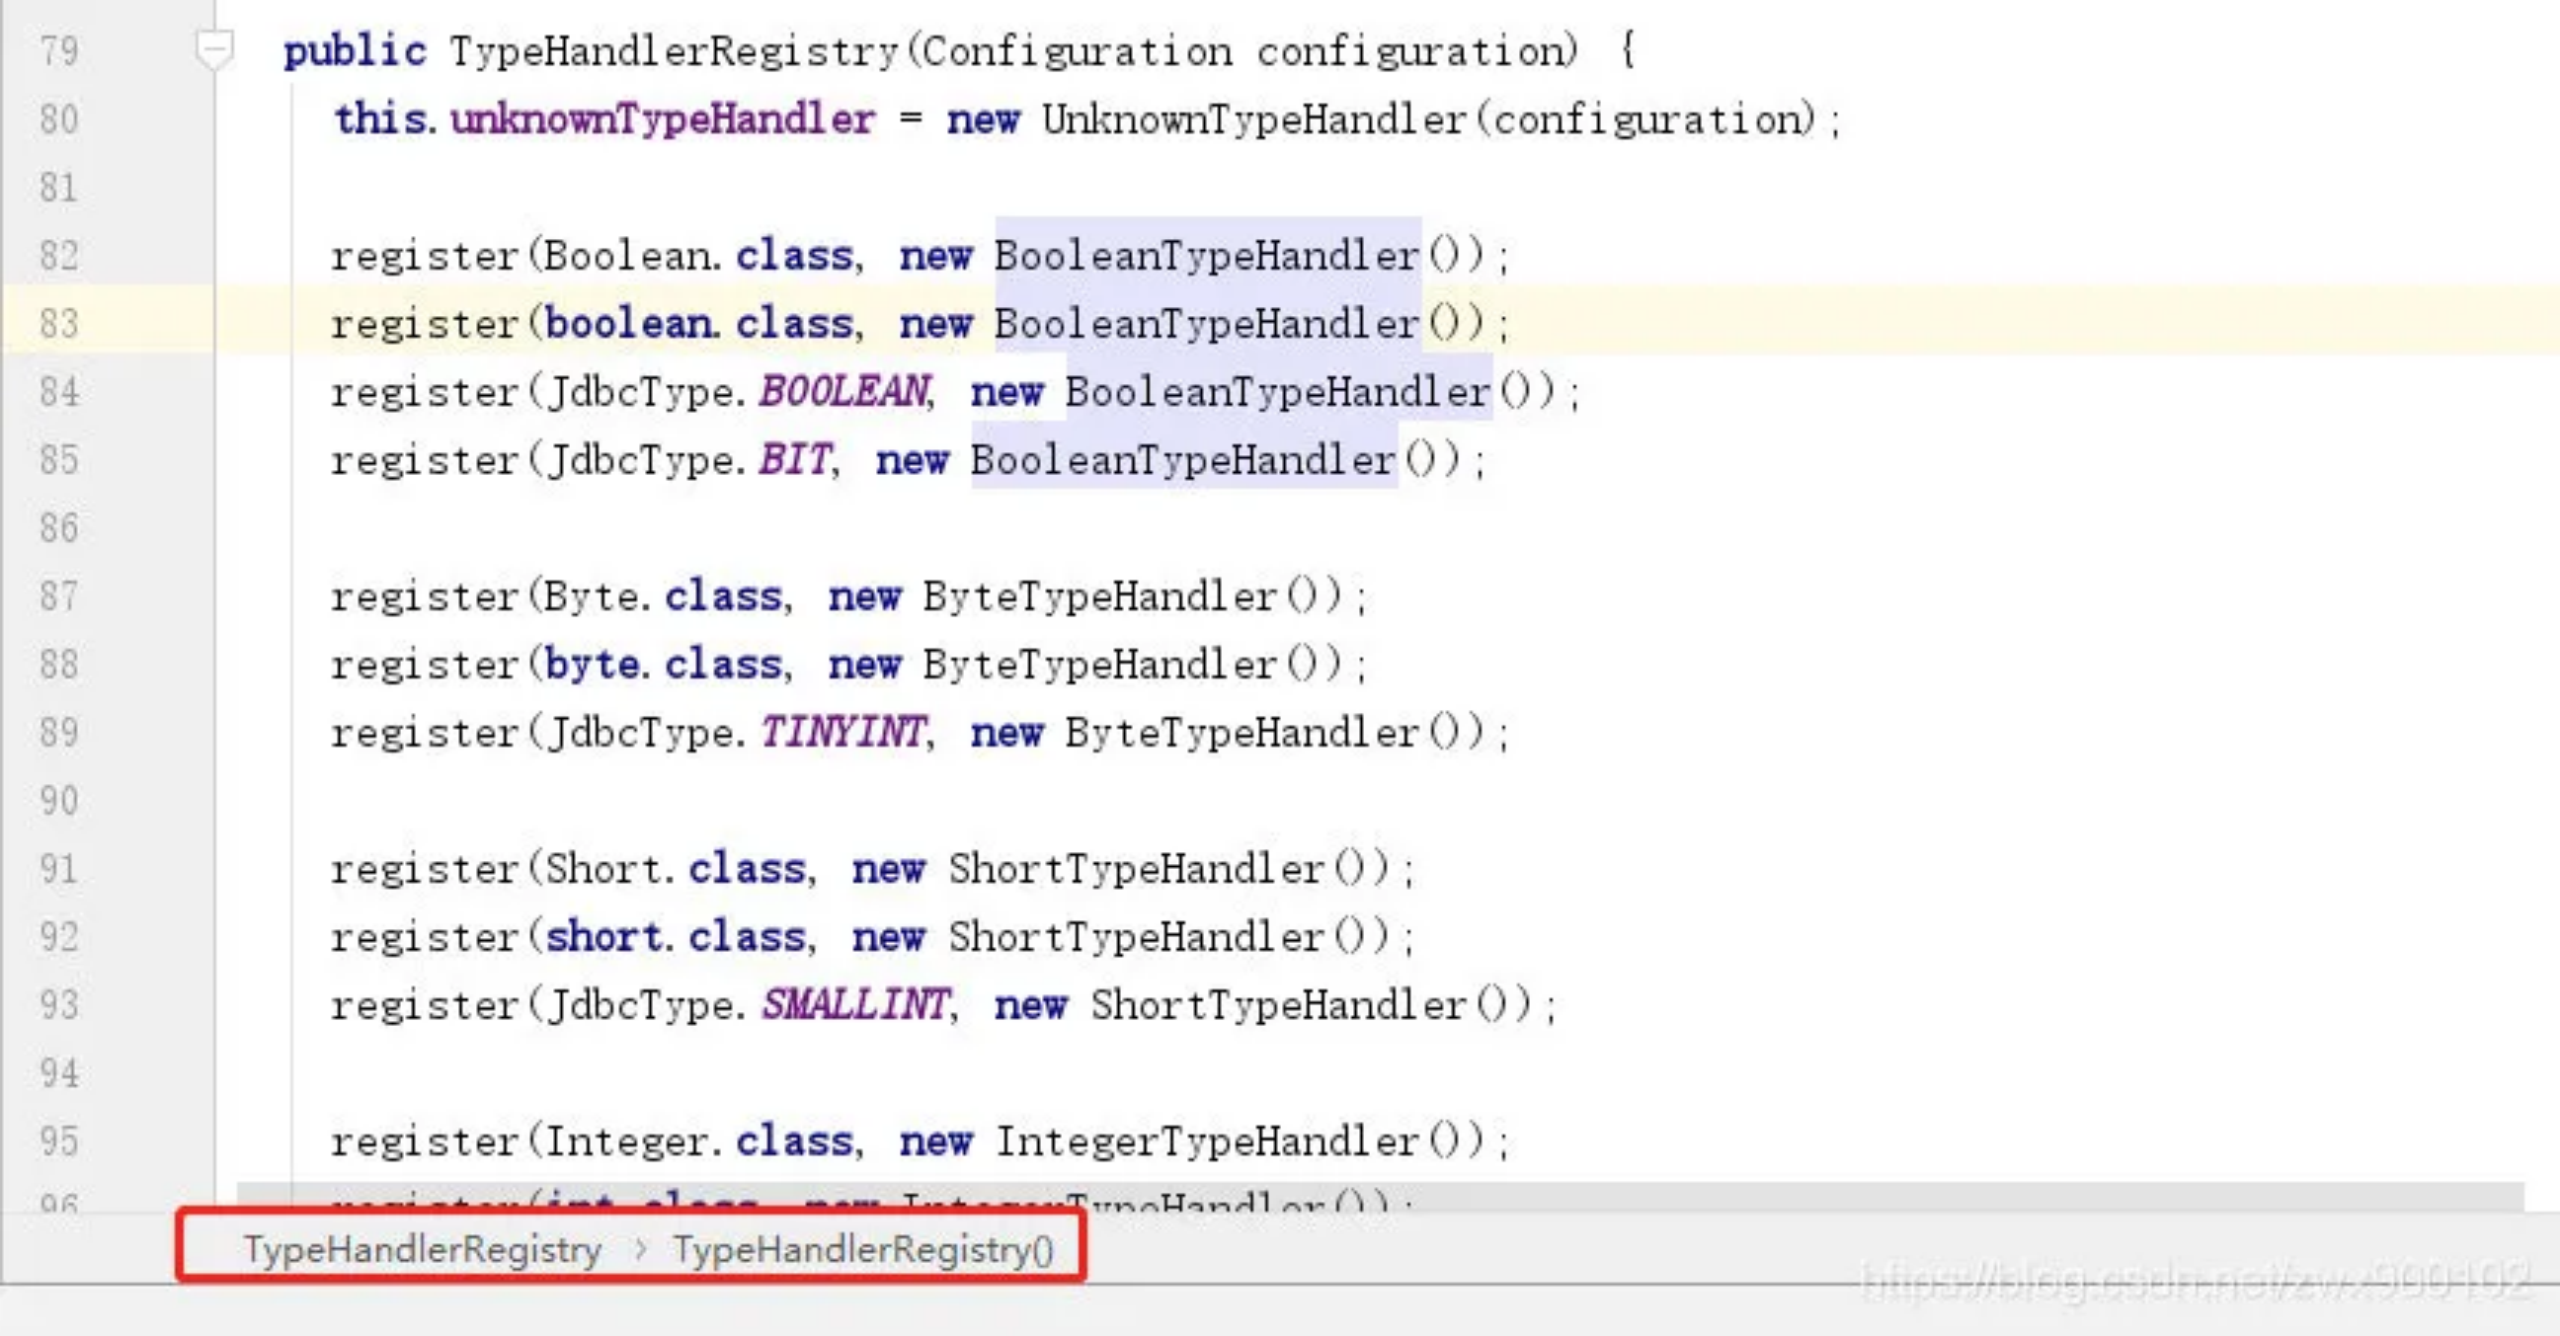This screenshot has height=1336, width=2560.
Task: Set a breakpoint on line 82 gutter
Action: 150,255
